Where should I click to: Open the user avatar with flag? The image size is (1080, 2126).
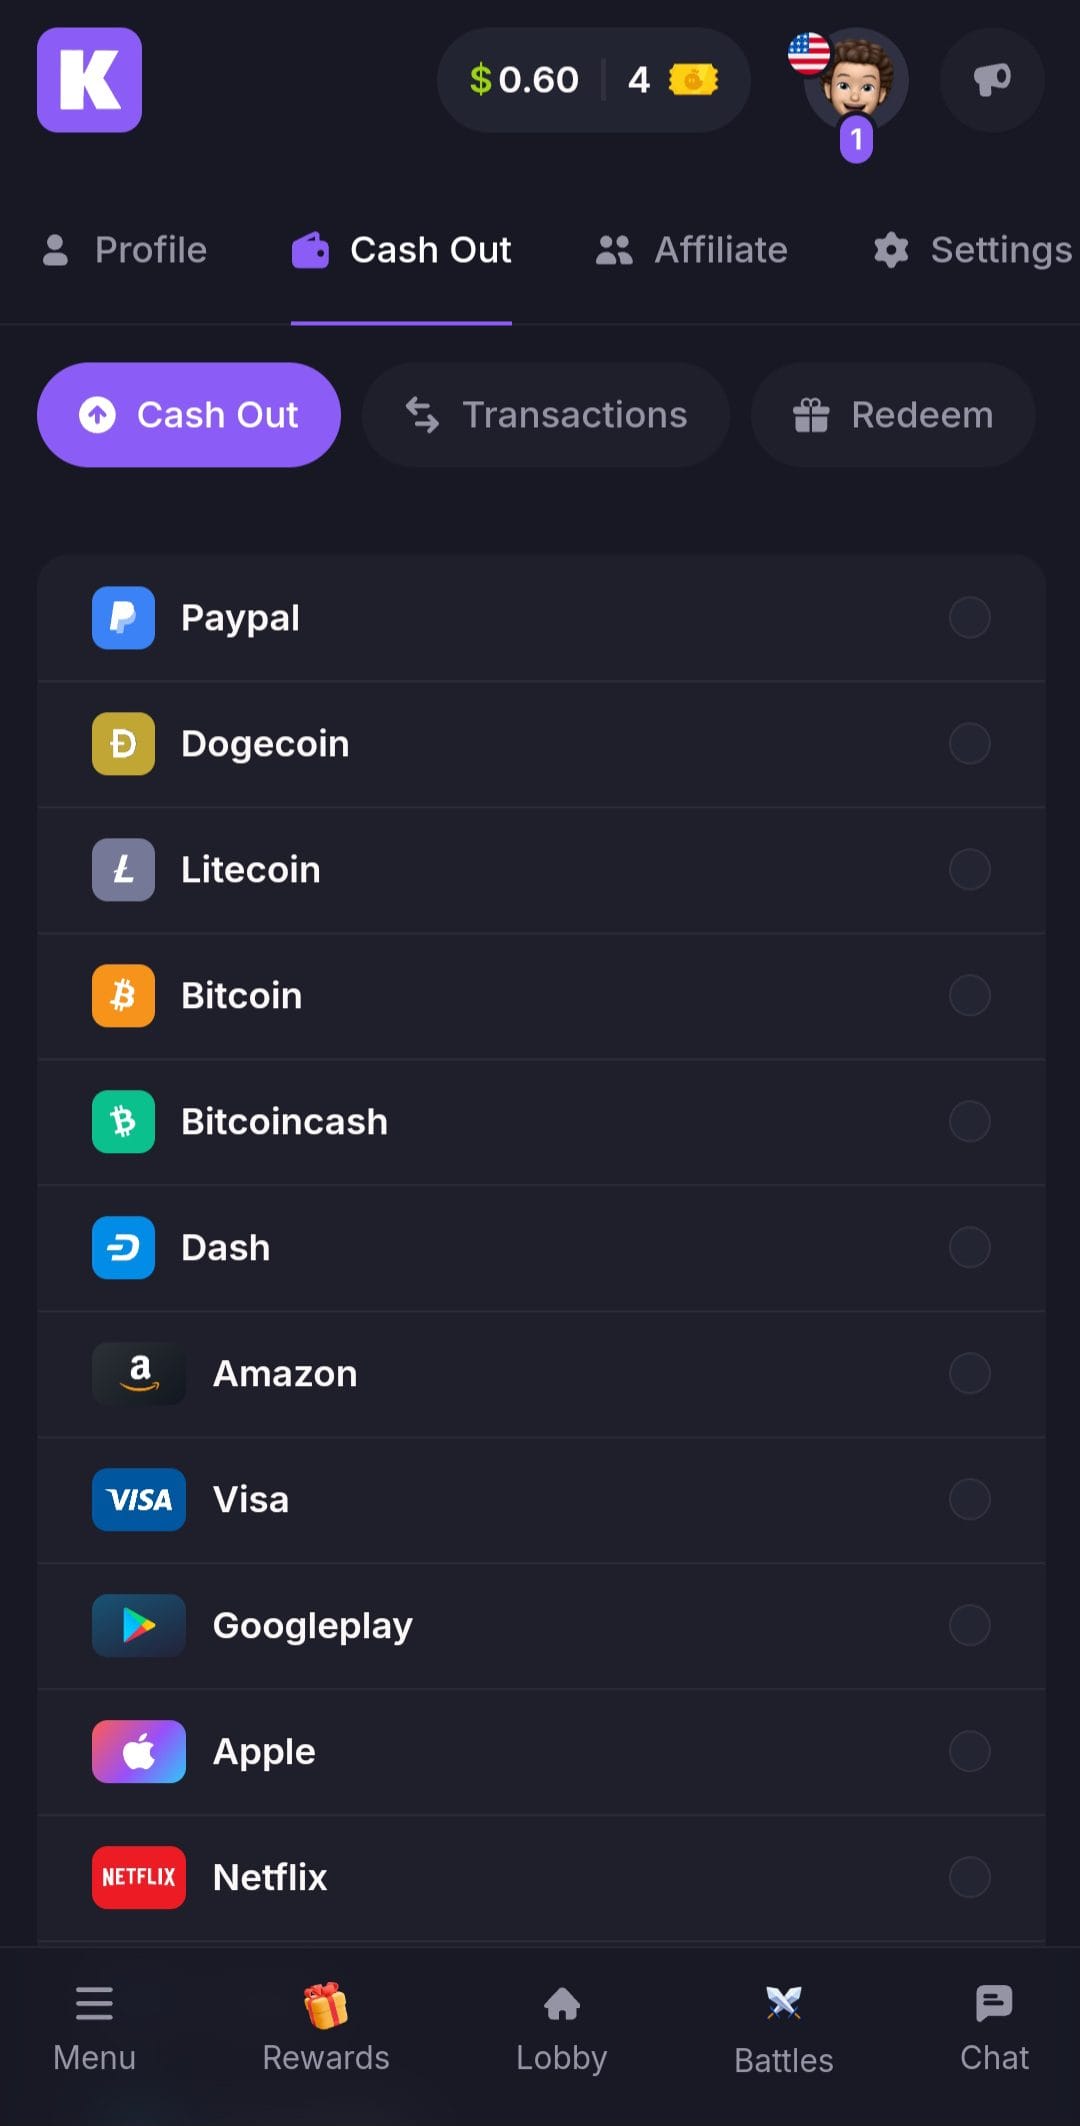point(855,82)
